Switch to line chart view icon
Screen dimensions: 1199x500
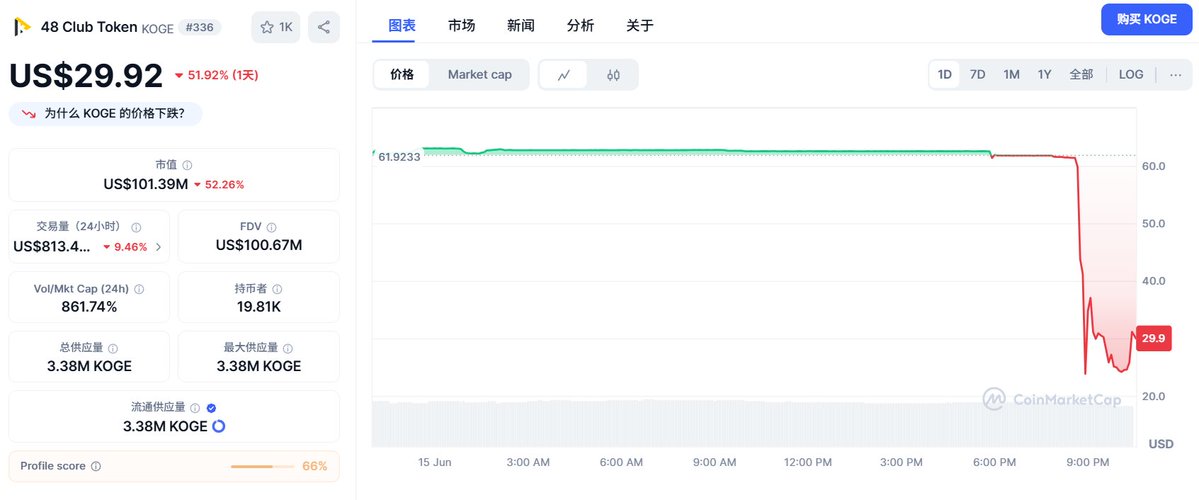pos(564,75)
